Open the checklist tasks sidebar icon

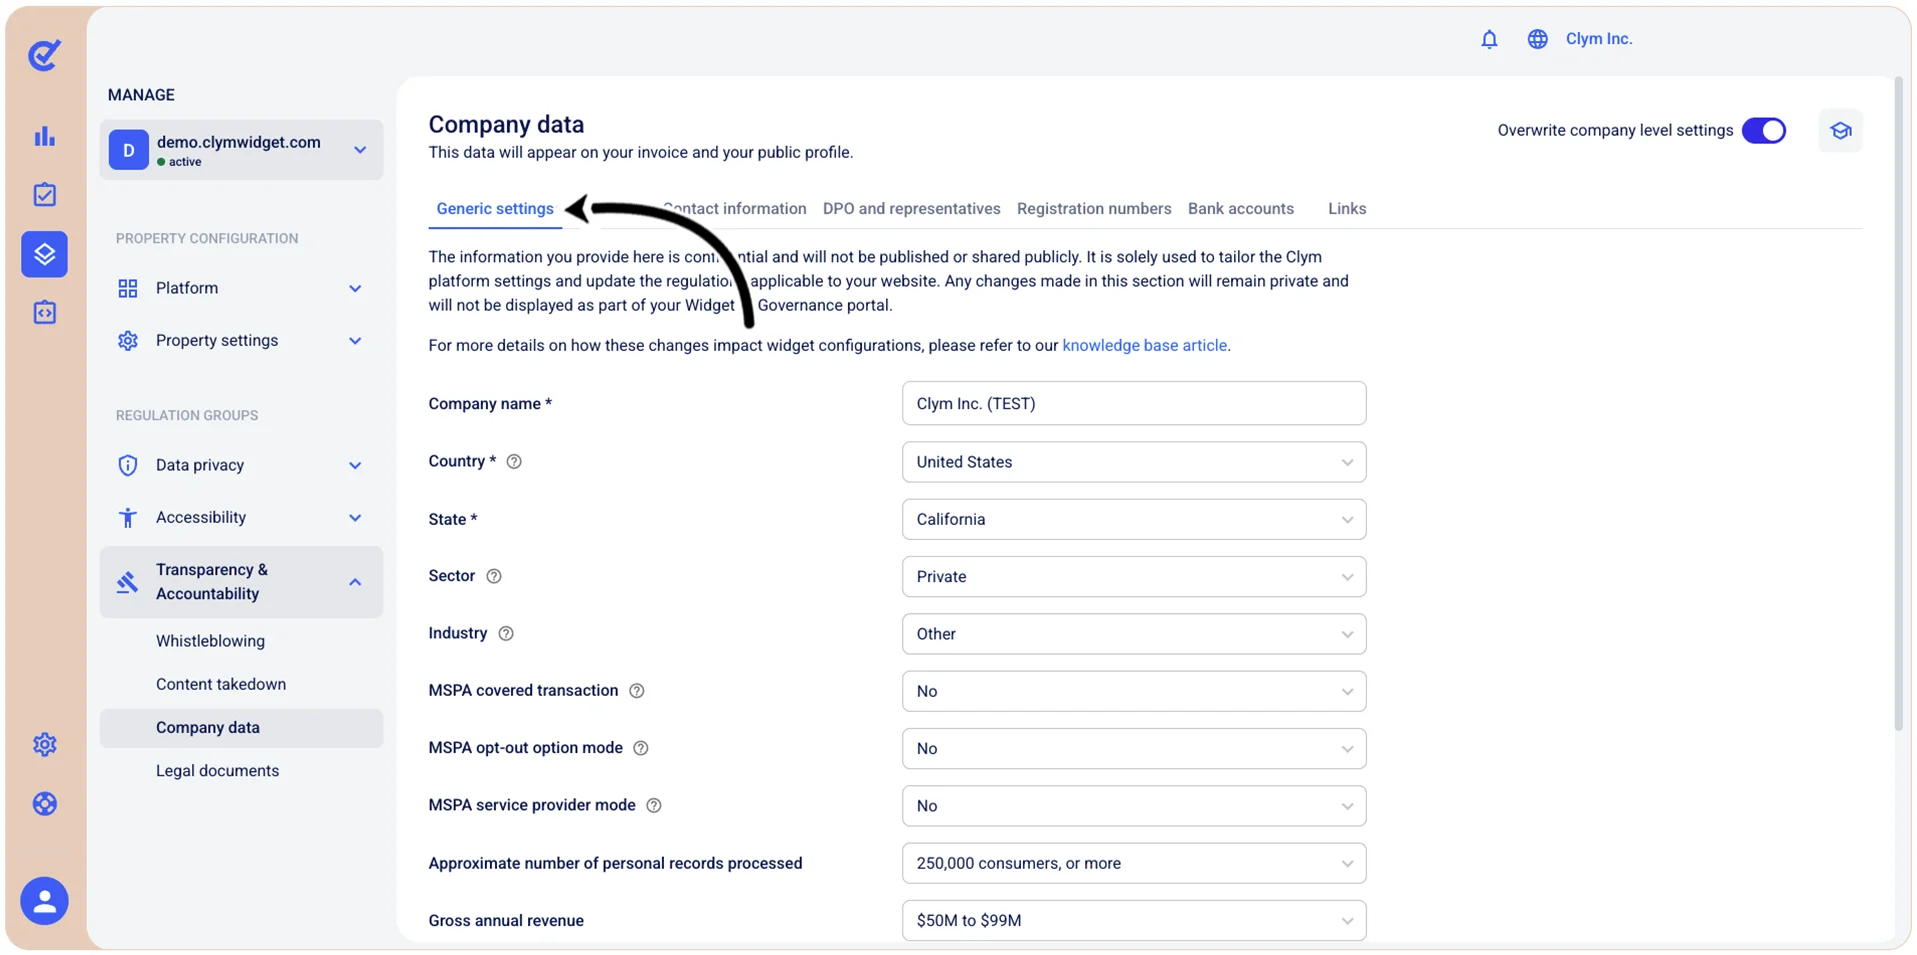point(45,195)
